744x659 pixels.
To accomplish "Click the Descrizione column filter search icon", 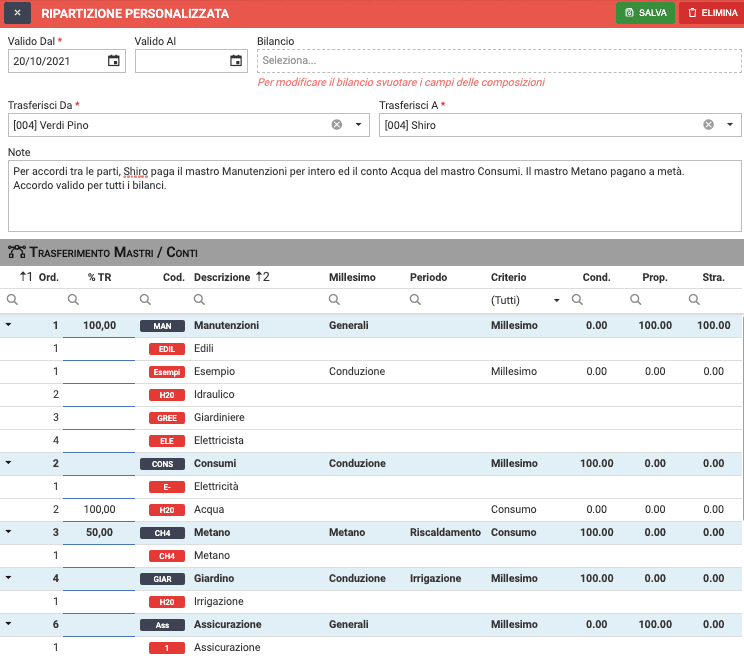I will coord(199,299).
